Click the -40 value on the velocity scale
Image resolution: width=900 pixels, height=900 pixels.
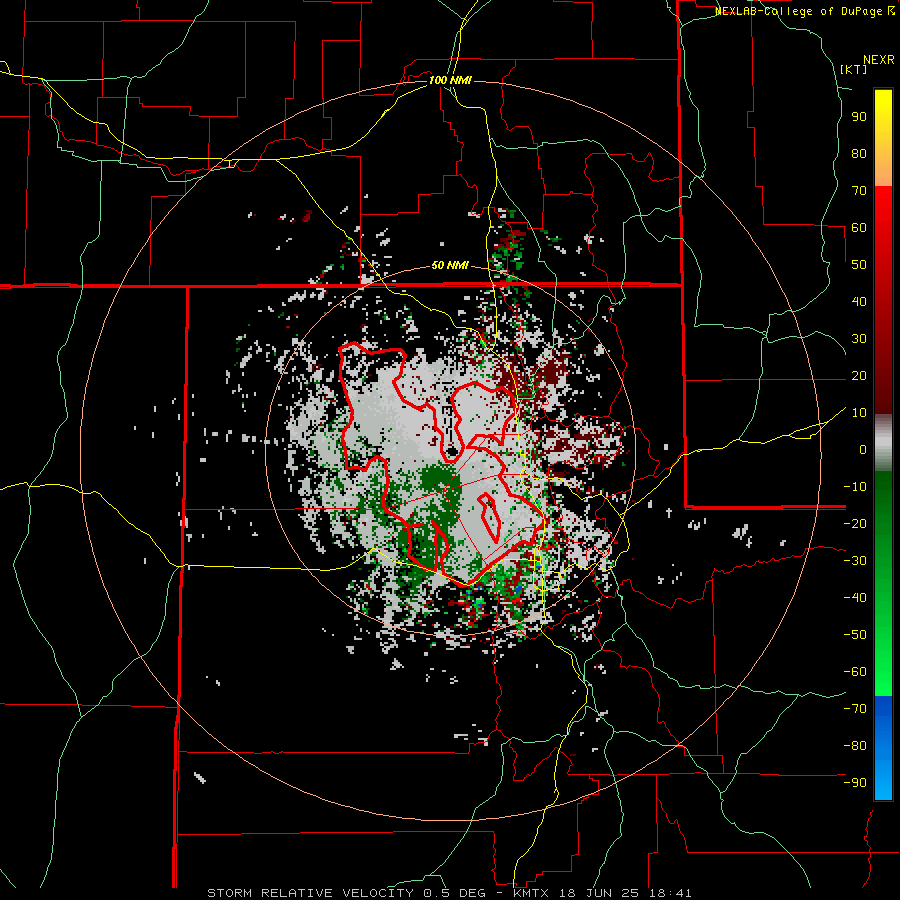pyautogui.click(x=855, y=598)
